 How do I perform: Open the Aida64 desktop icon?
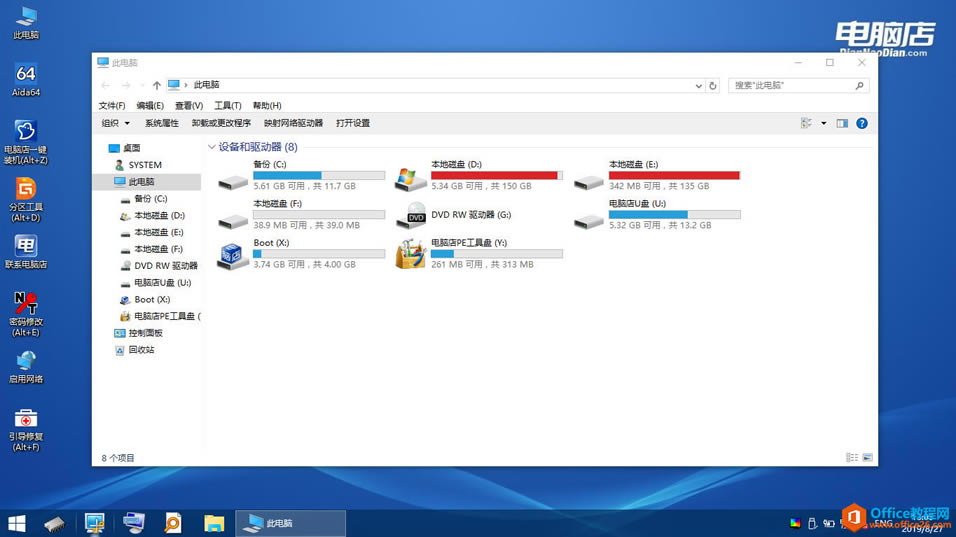(26, 79)
